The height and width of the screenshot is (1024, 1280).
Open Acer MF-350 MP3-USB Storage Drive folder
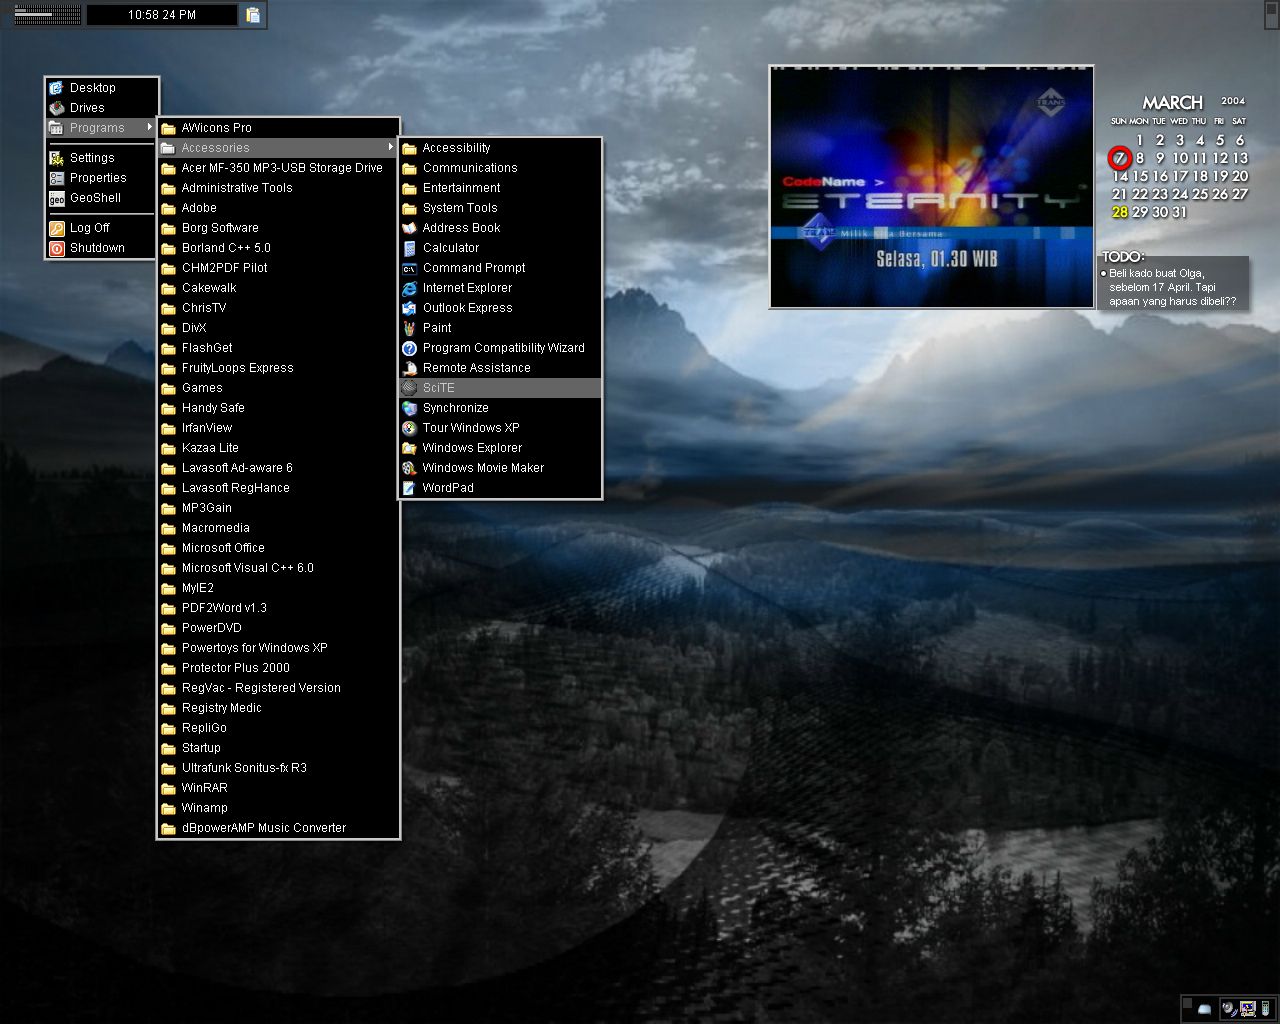click(279, 168)
